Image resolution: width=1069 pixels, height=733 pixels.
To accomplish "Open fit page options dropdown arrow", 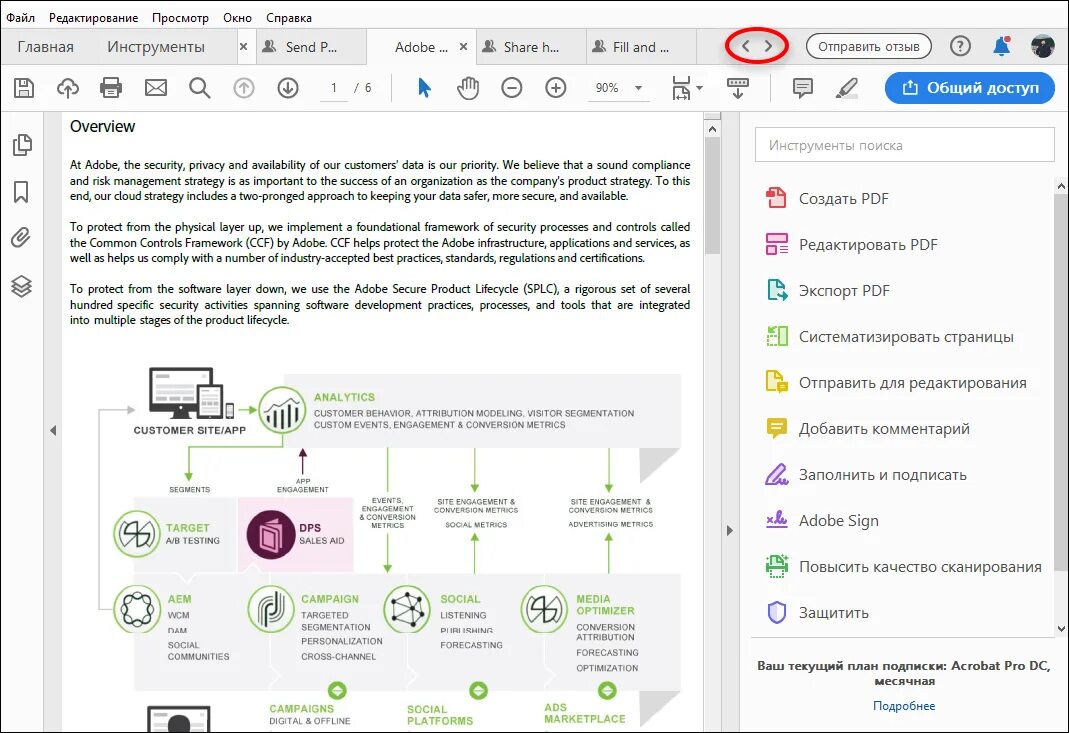I will 699,88.
